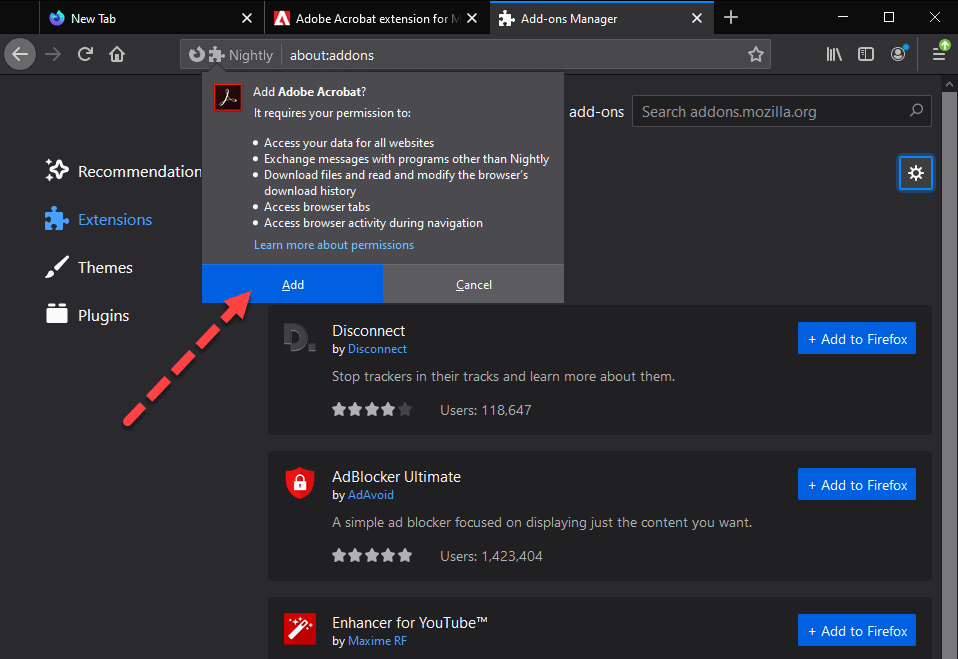This screenshot has height=659, width=958.
Task: Open the Maxime RF author link
Action: pos(377,641)
